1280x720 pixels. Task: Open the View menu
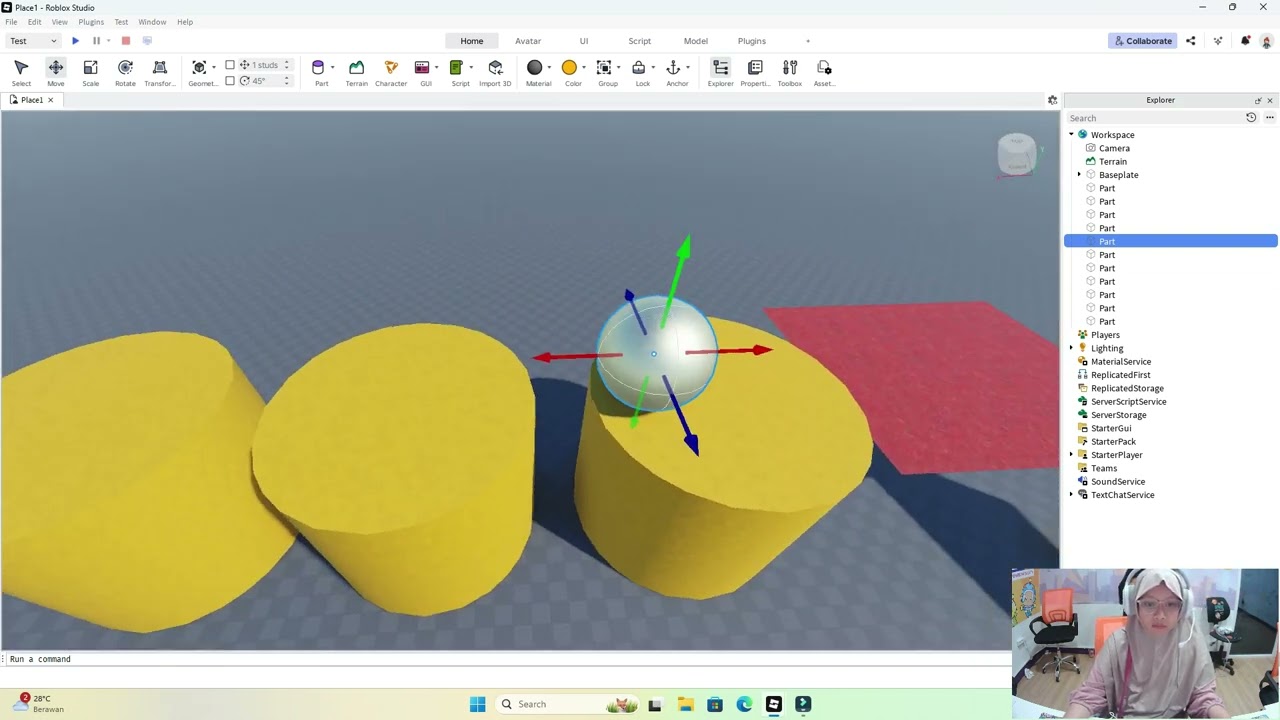pos(60,22)
